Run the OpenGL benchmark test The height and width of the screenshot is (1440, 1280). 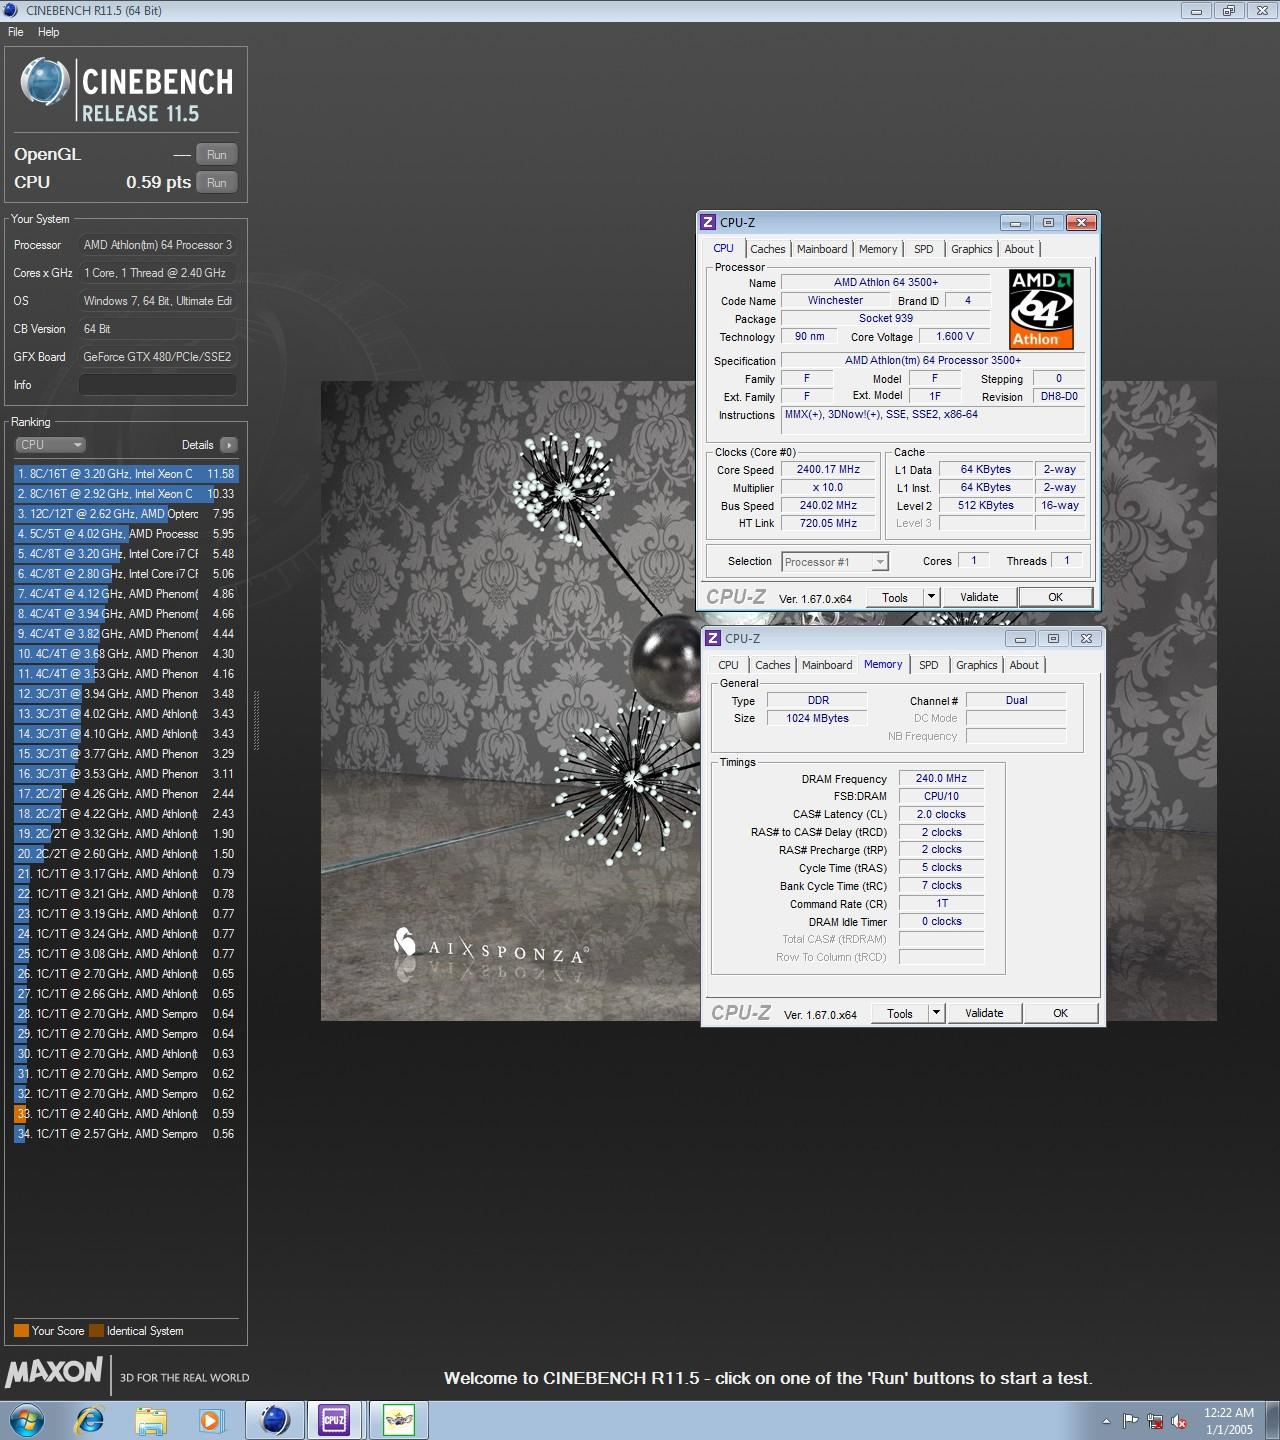(x=217, y=154)
